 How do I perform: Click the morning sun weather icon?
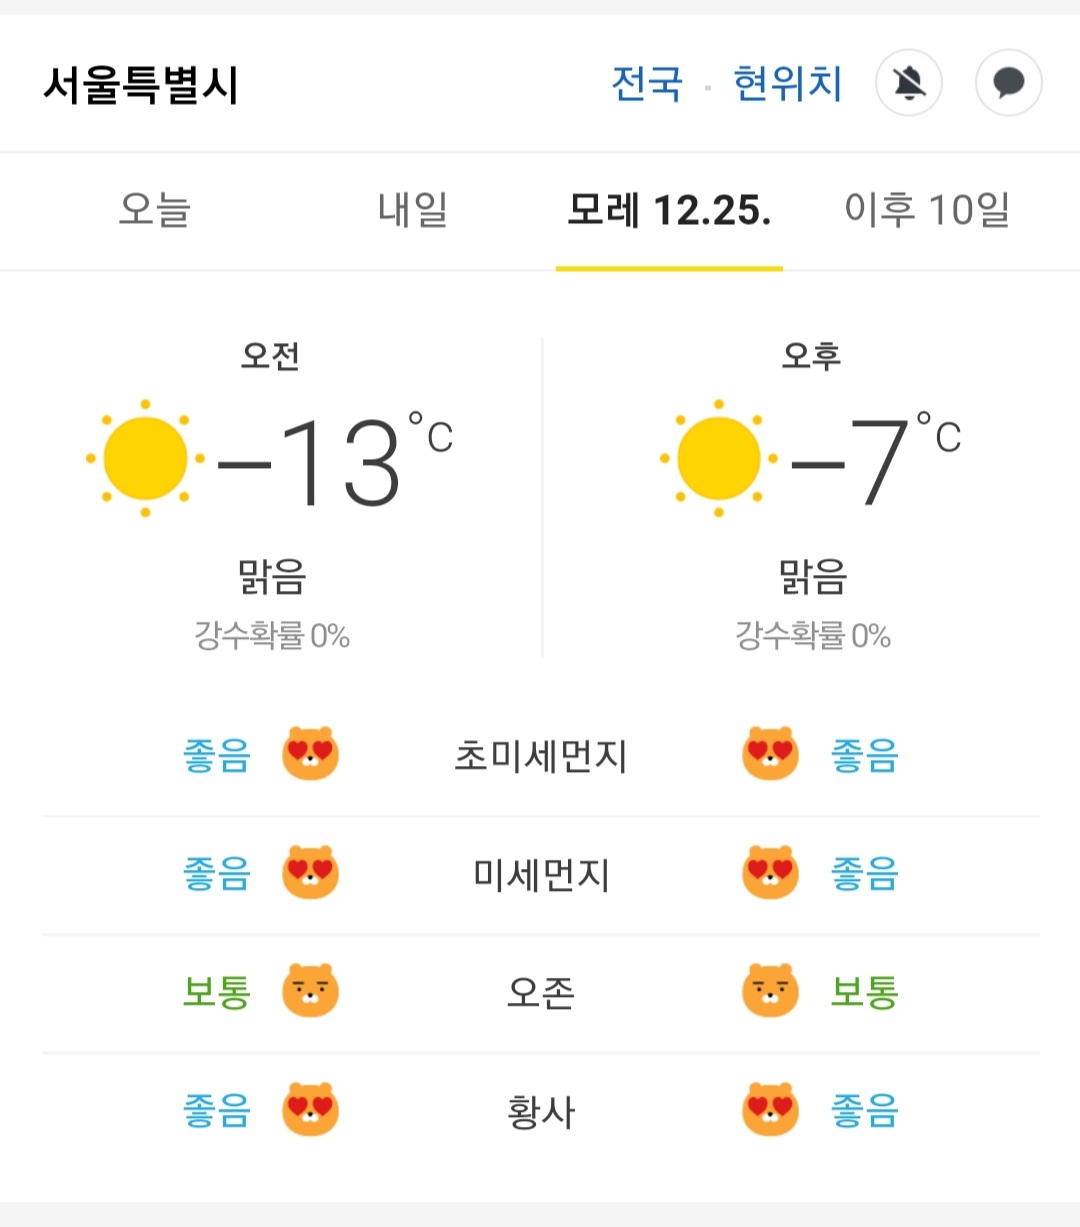[x=146, y=458]
